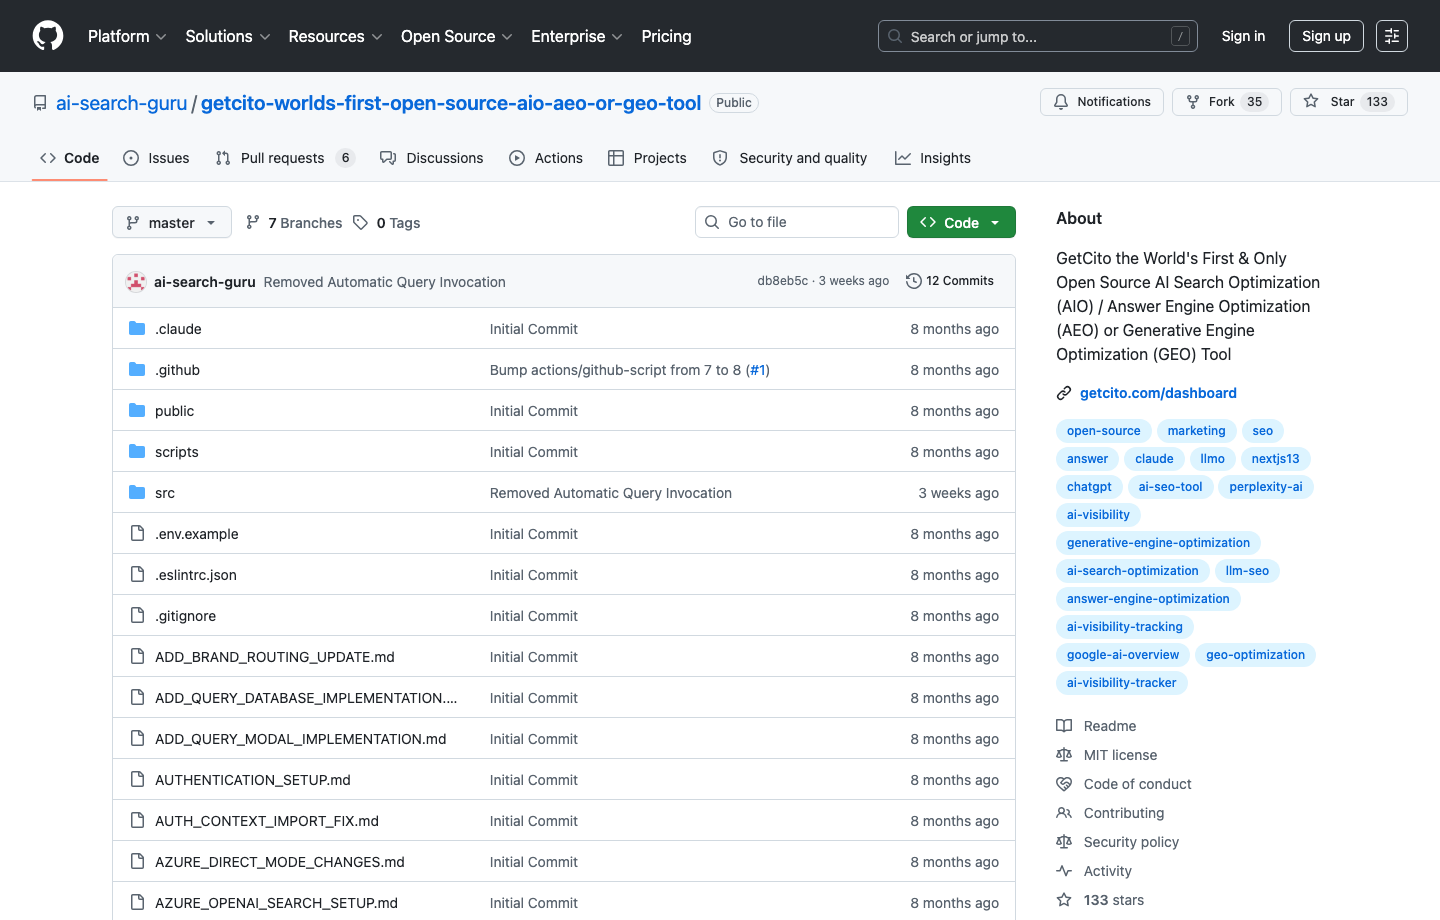View the 7 Branches link
The image size is (1440, 920).
pyautogui.click(x=294, y=223)
